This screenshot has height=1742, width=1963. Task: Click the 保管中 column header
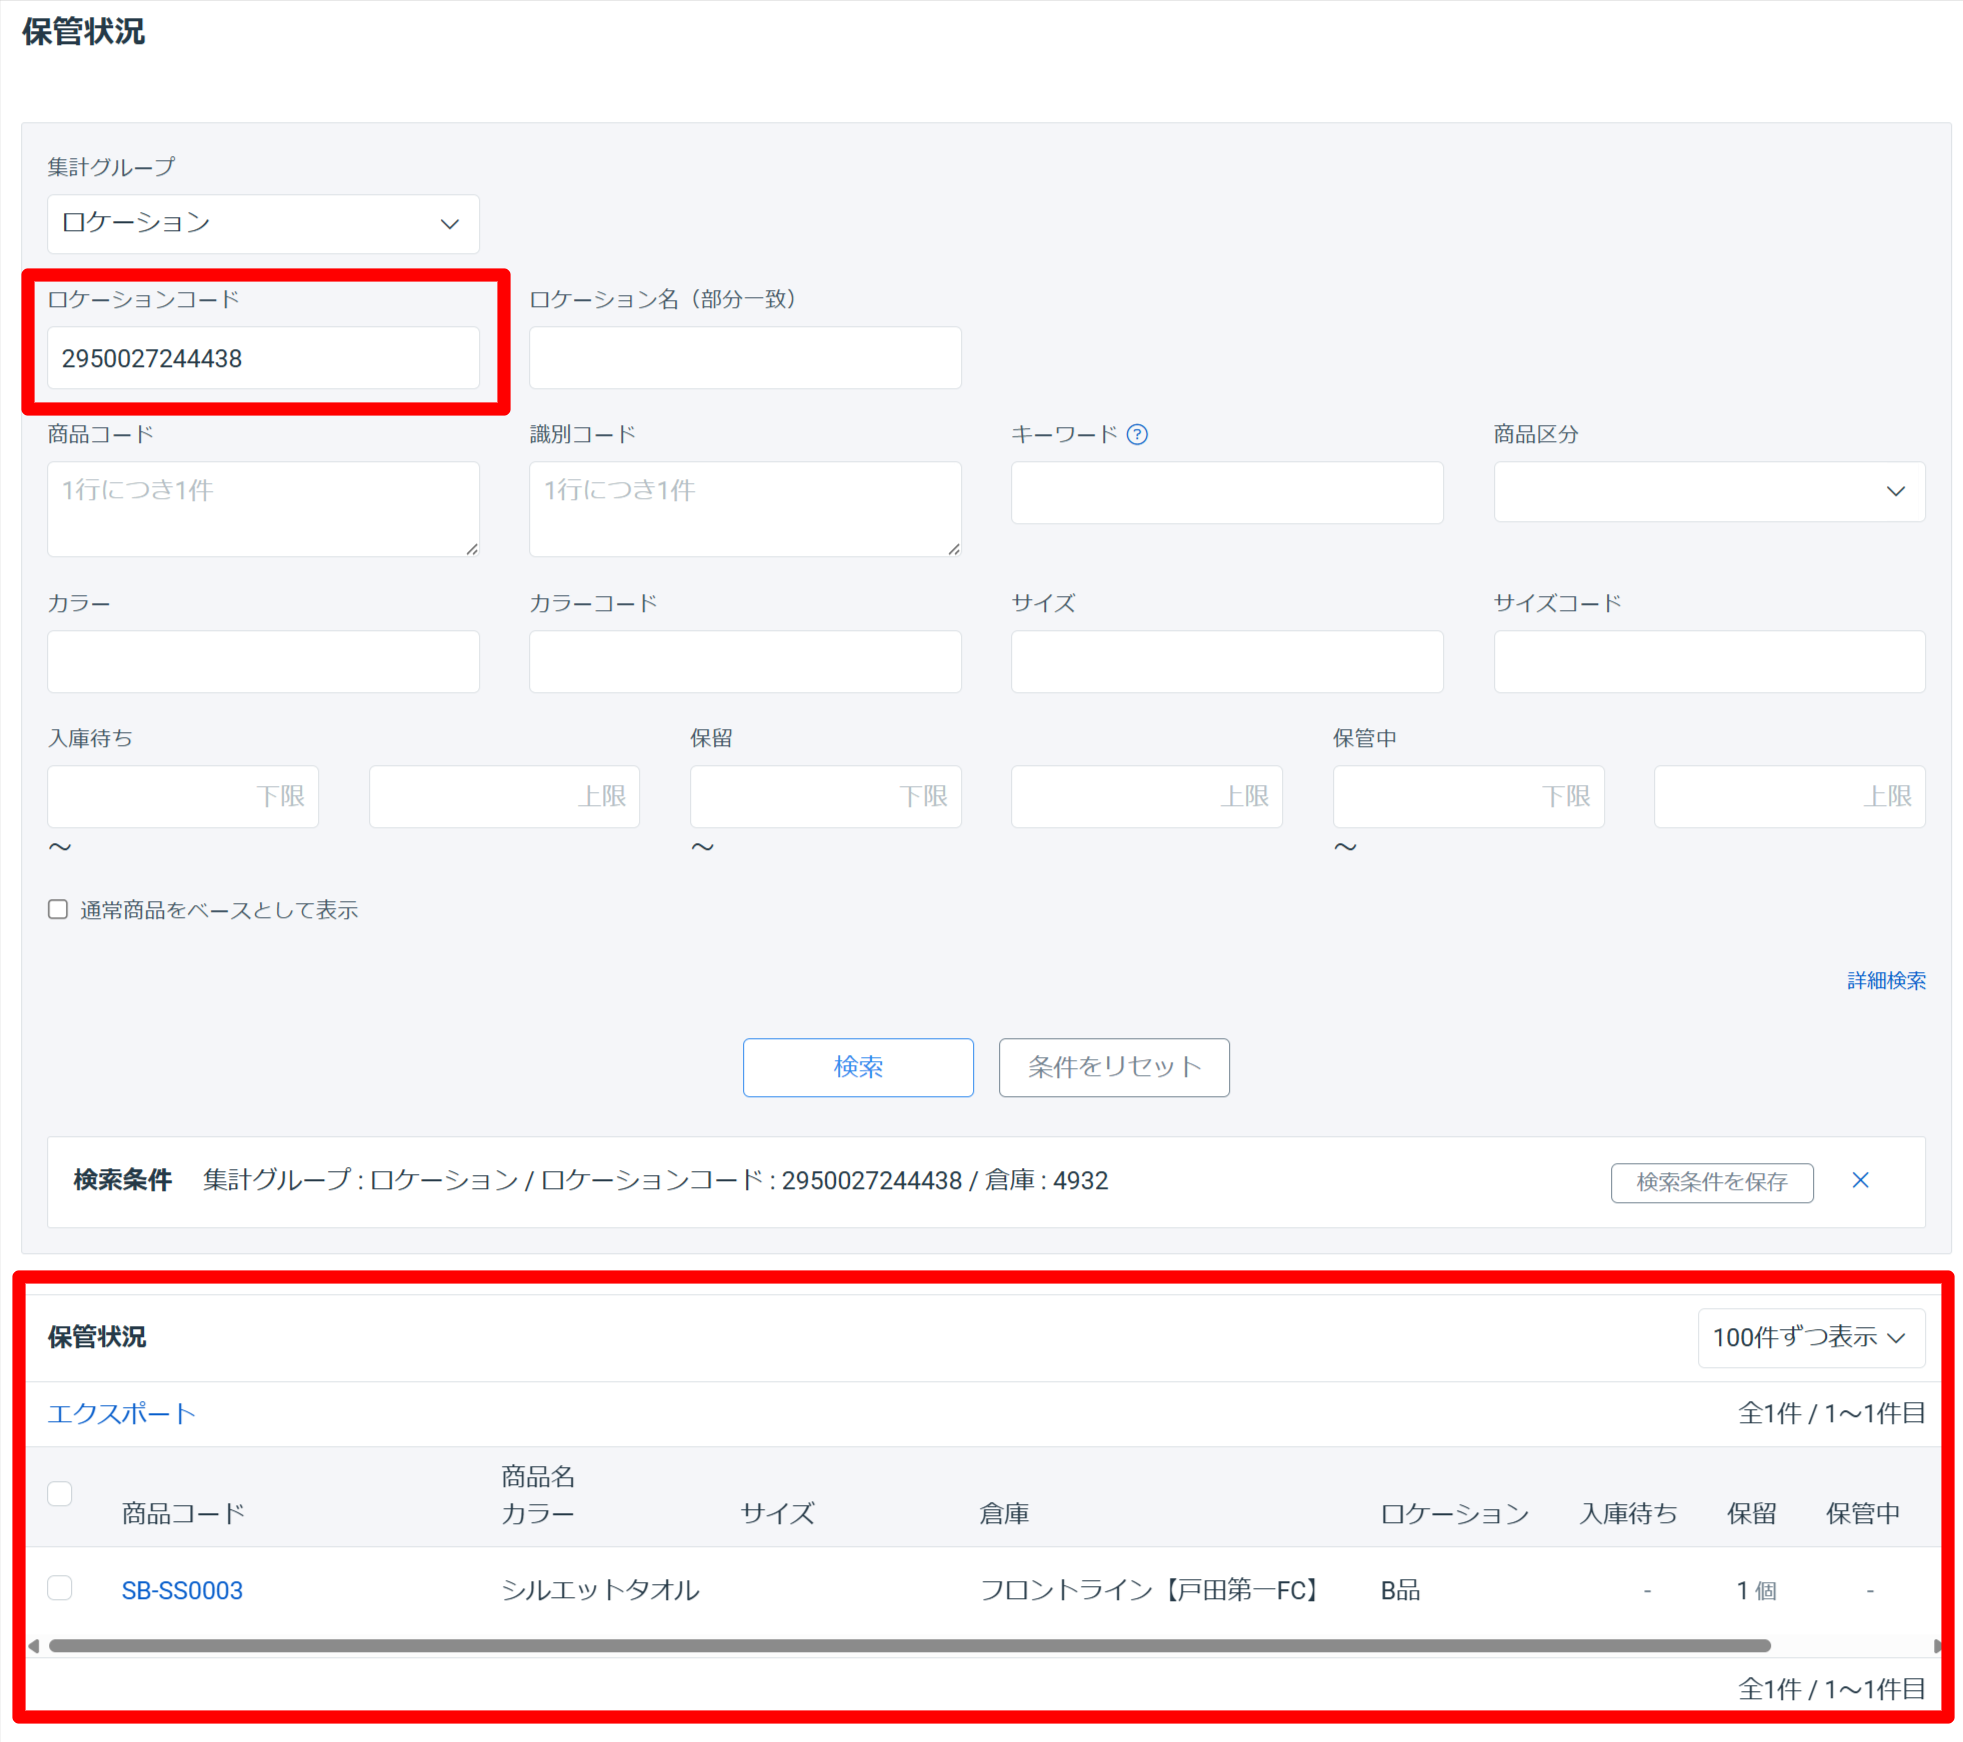click(x=1863, y=1513)
